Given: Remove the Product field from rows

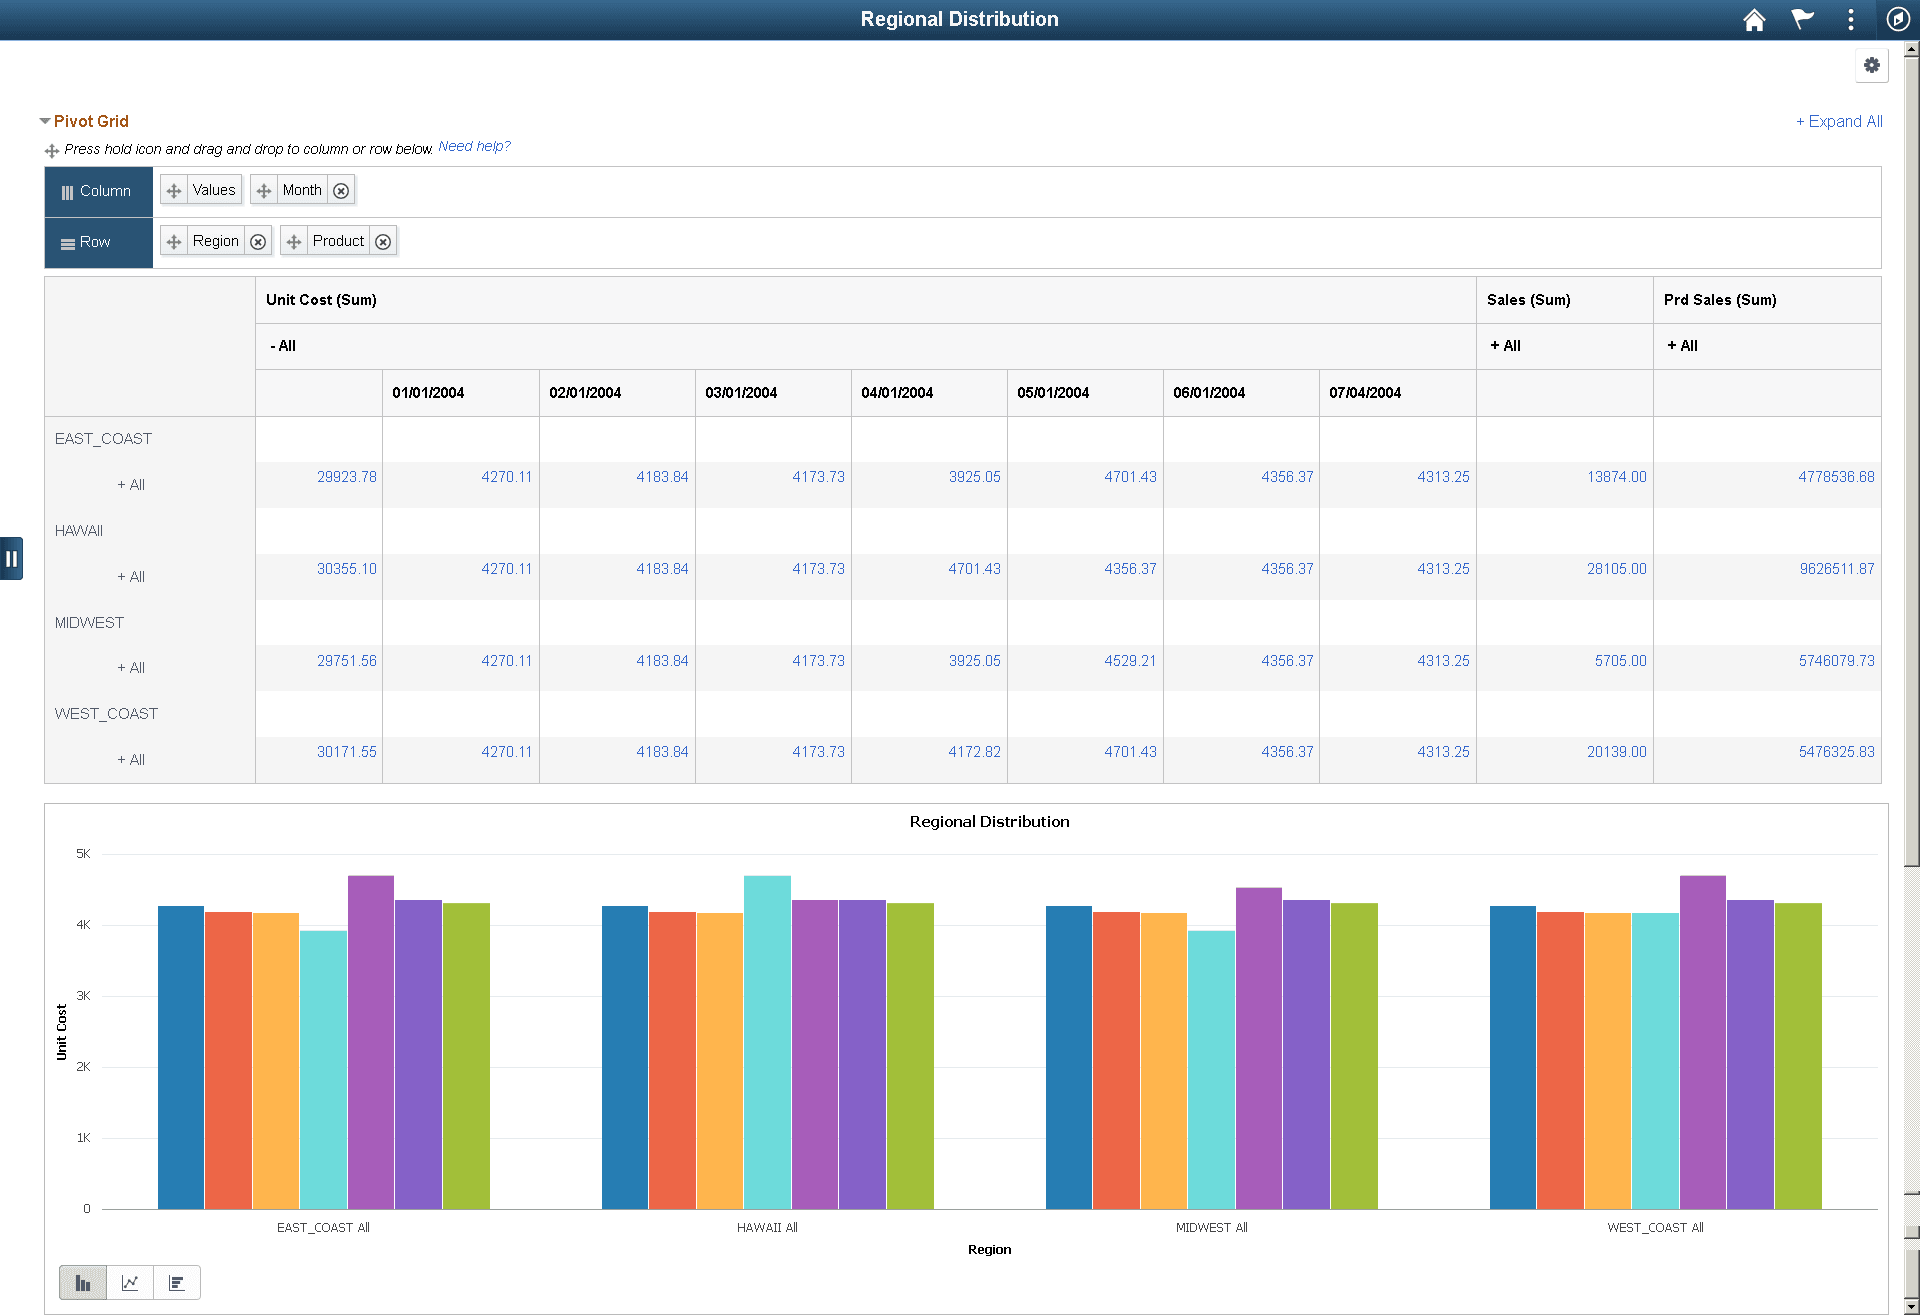Looking at the screenshot, I should click(x=383, y=242).
